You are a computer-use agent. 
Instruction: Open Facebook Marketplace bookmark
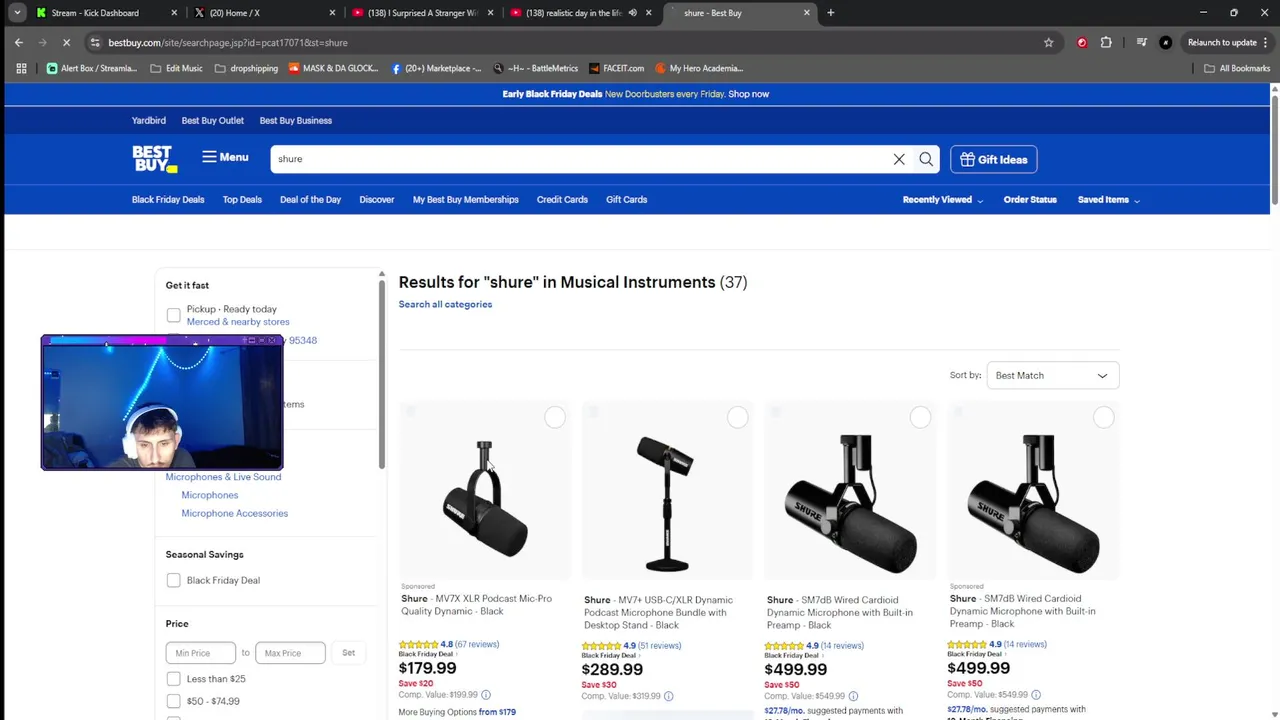pyautogui.click(x=436, y=68)
